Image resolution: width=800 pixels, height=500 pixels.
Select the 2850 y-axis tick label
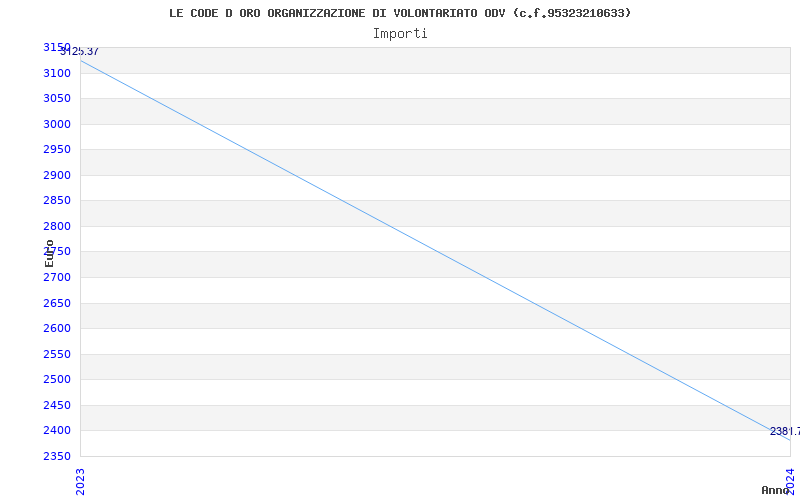click(57, 201)
